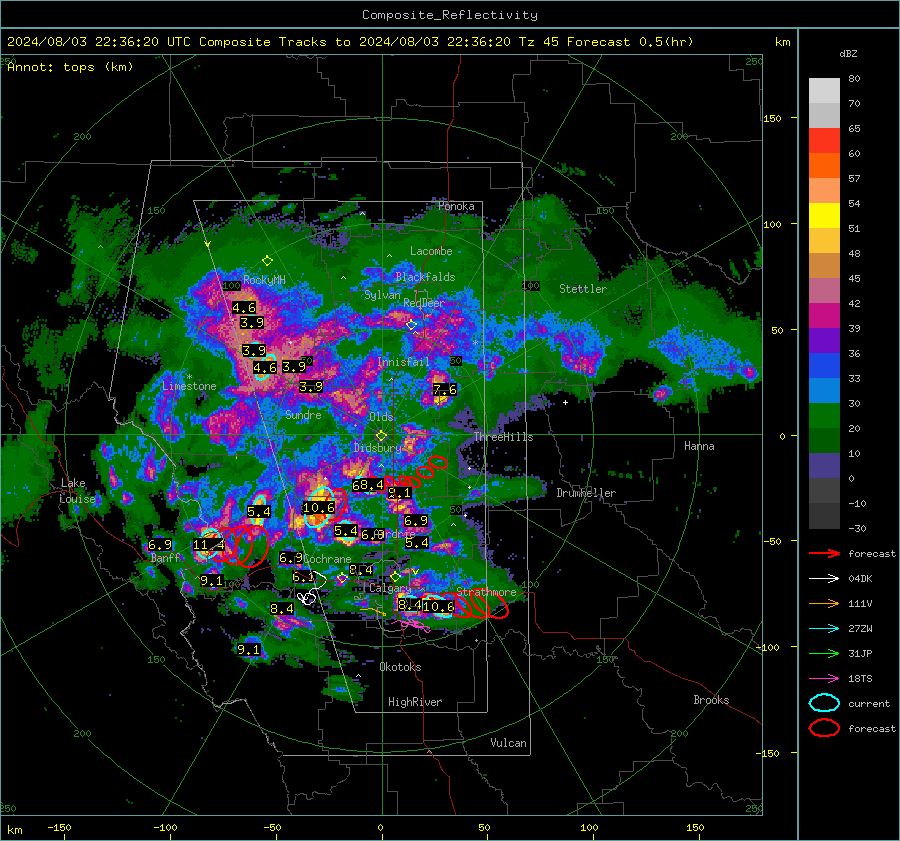Screen dimensions: 900x841
Task: Click the yellow diamond marker below RedDeer
Action: pos(412,325)
